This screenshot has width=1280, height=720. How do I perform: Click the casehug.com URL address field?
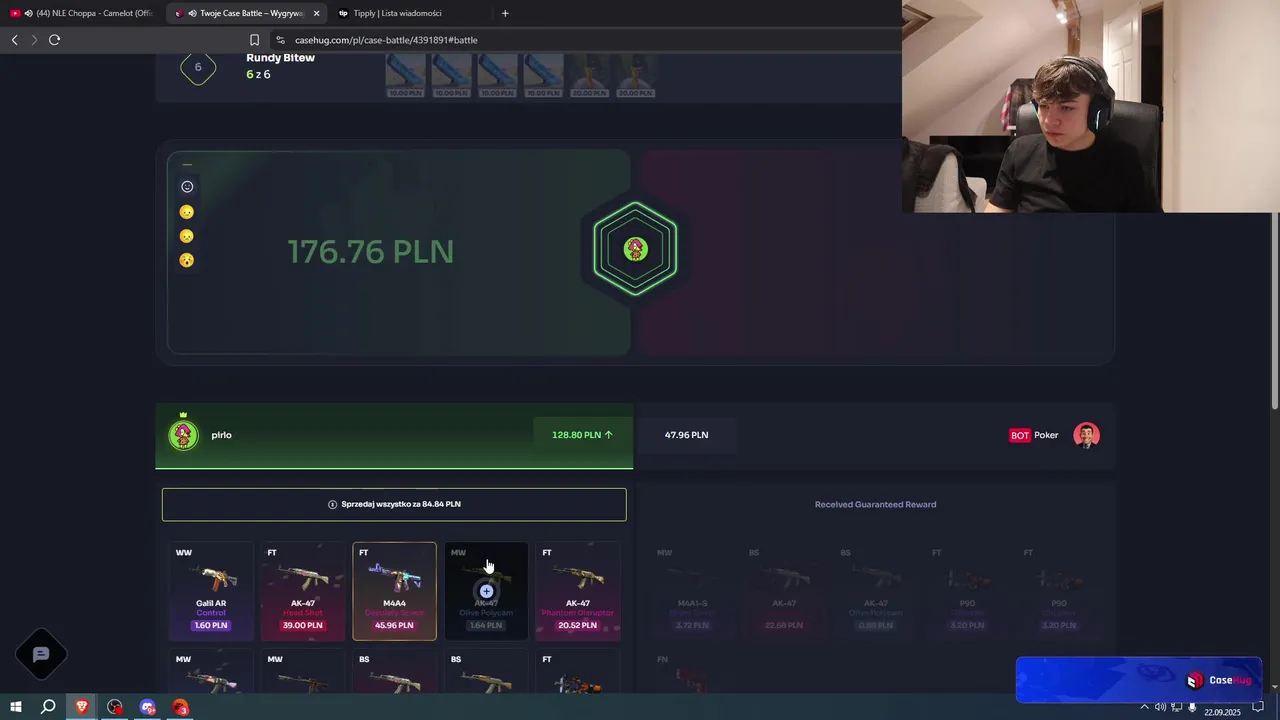pos(386,40)
